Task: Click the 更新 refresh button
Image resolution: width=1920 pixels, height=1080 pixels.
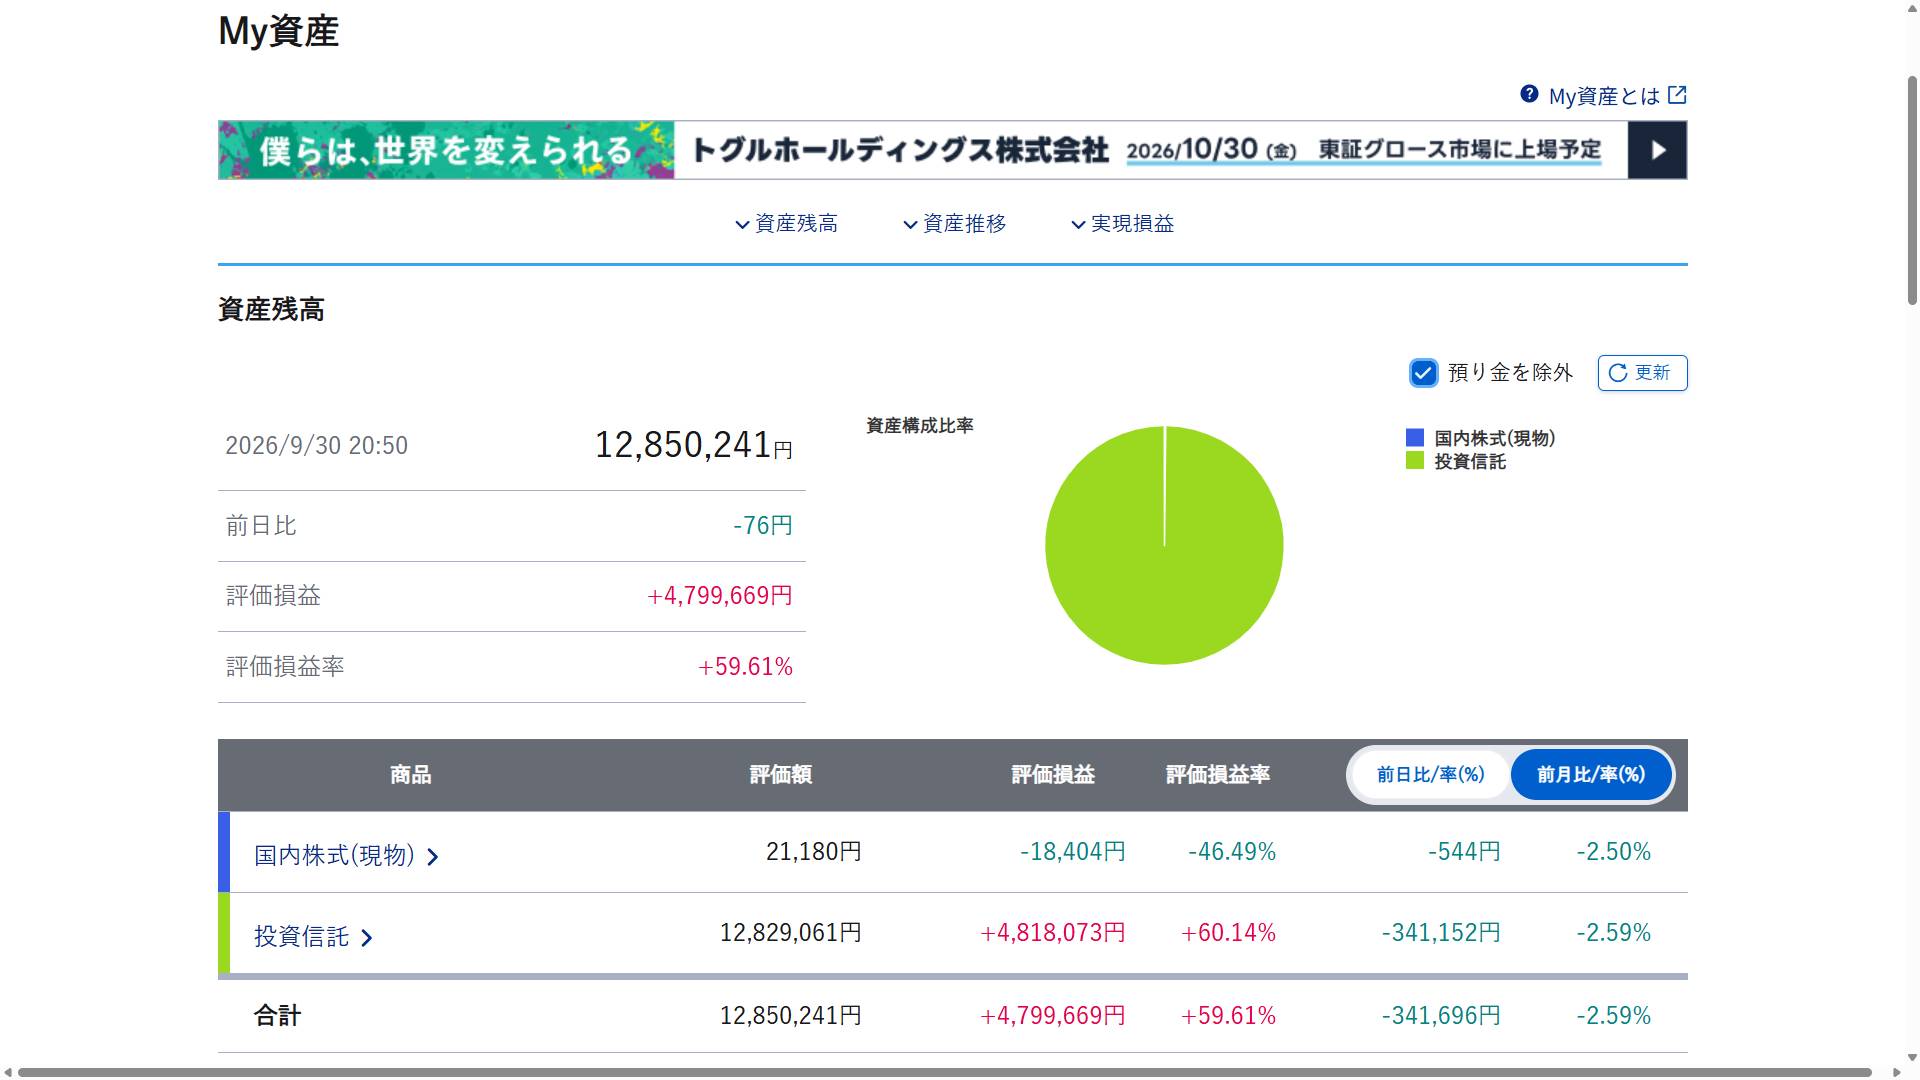Action: [1642, 373]
